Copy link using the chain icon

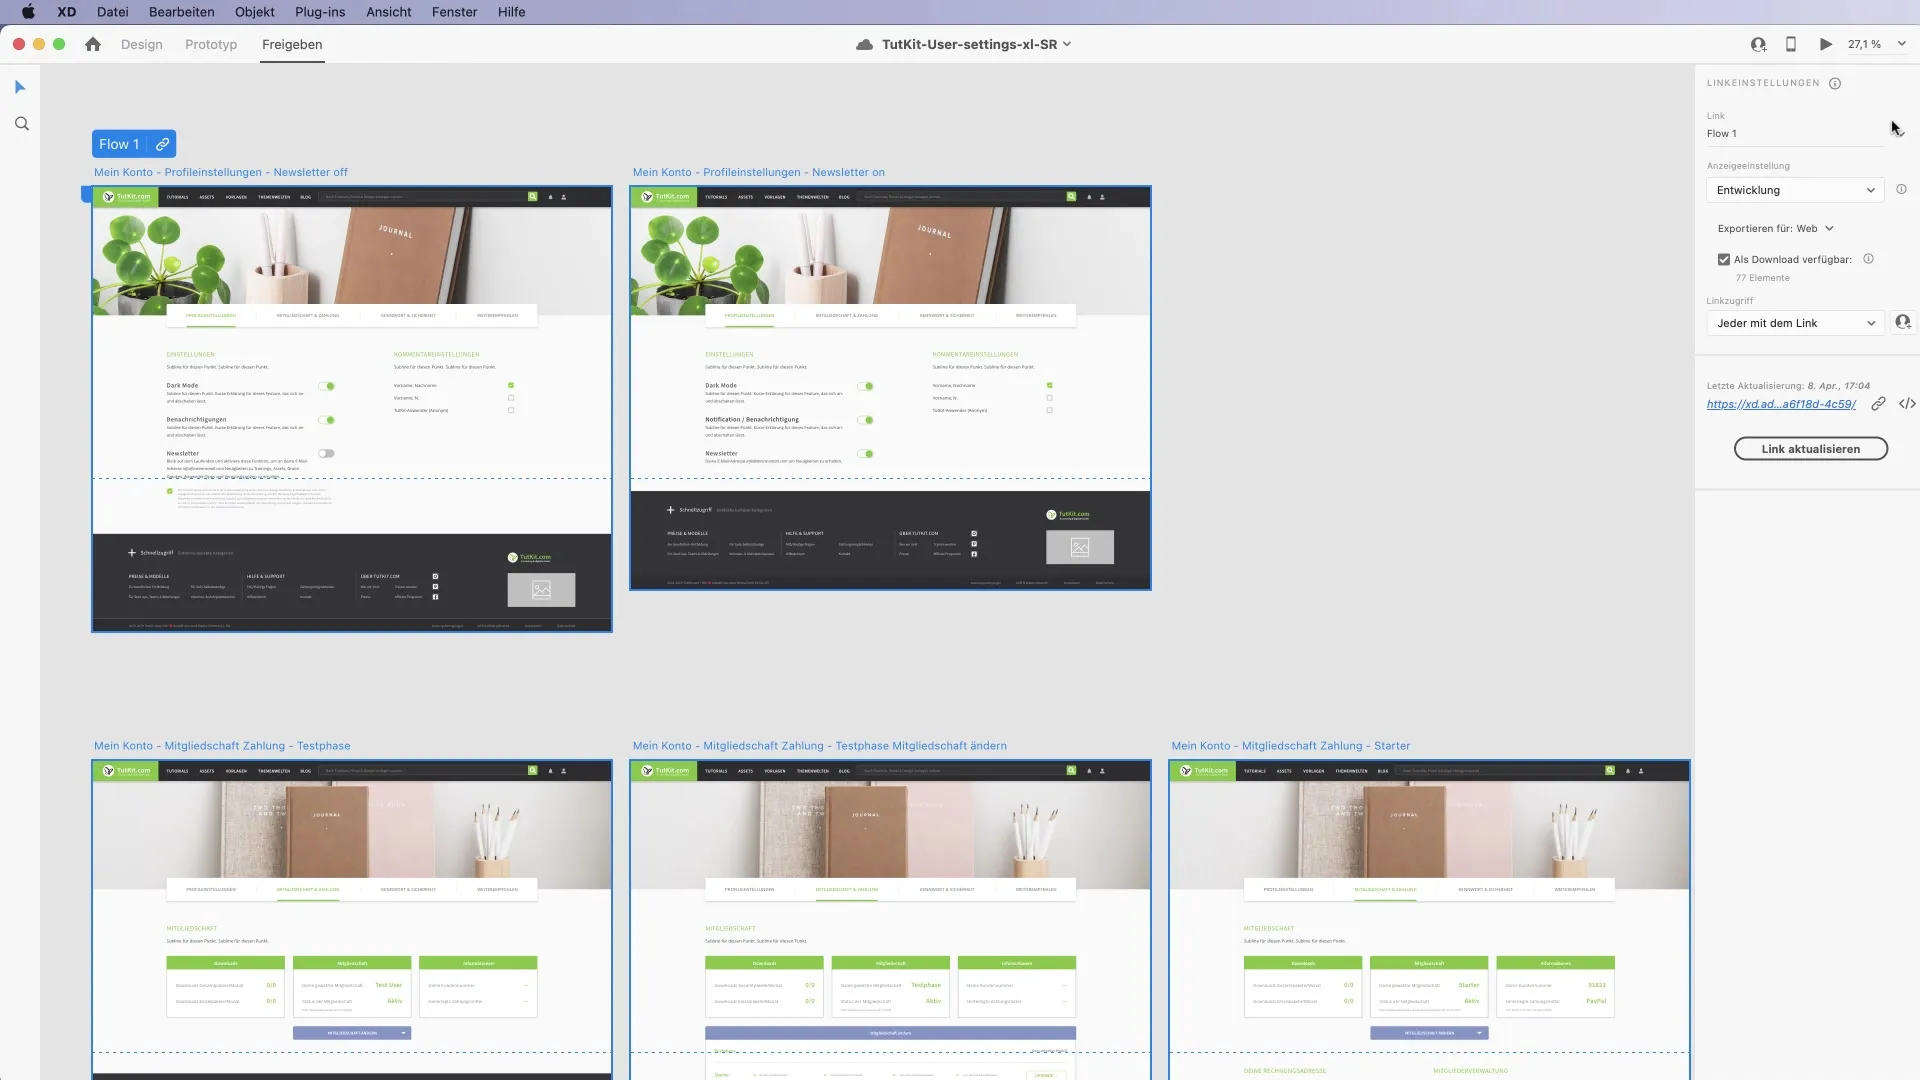click(1878, 404)
